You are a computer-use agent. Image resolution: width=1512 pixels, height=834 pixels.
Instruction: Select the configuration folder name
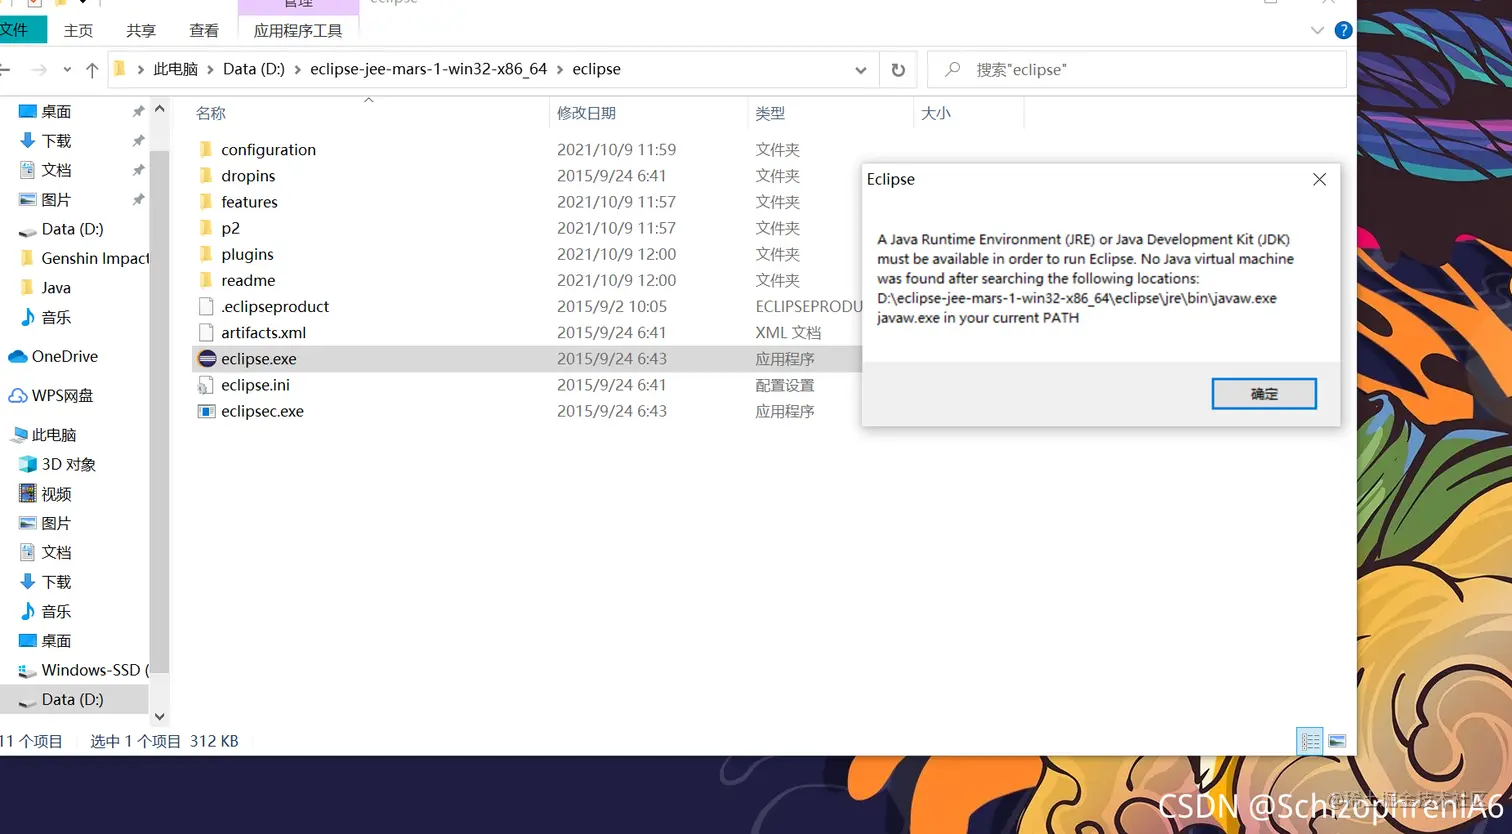269,150
